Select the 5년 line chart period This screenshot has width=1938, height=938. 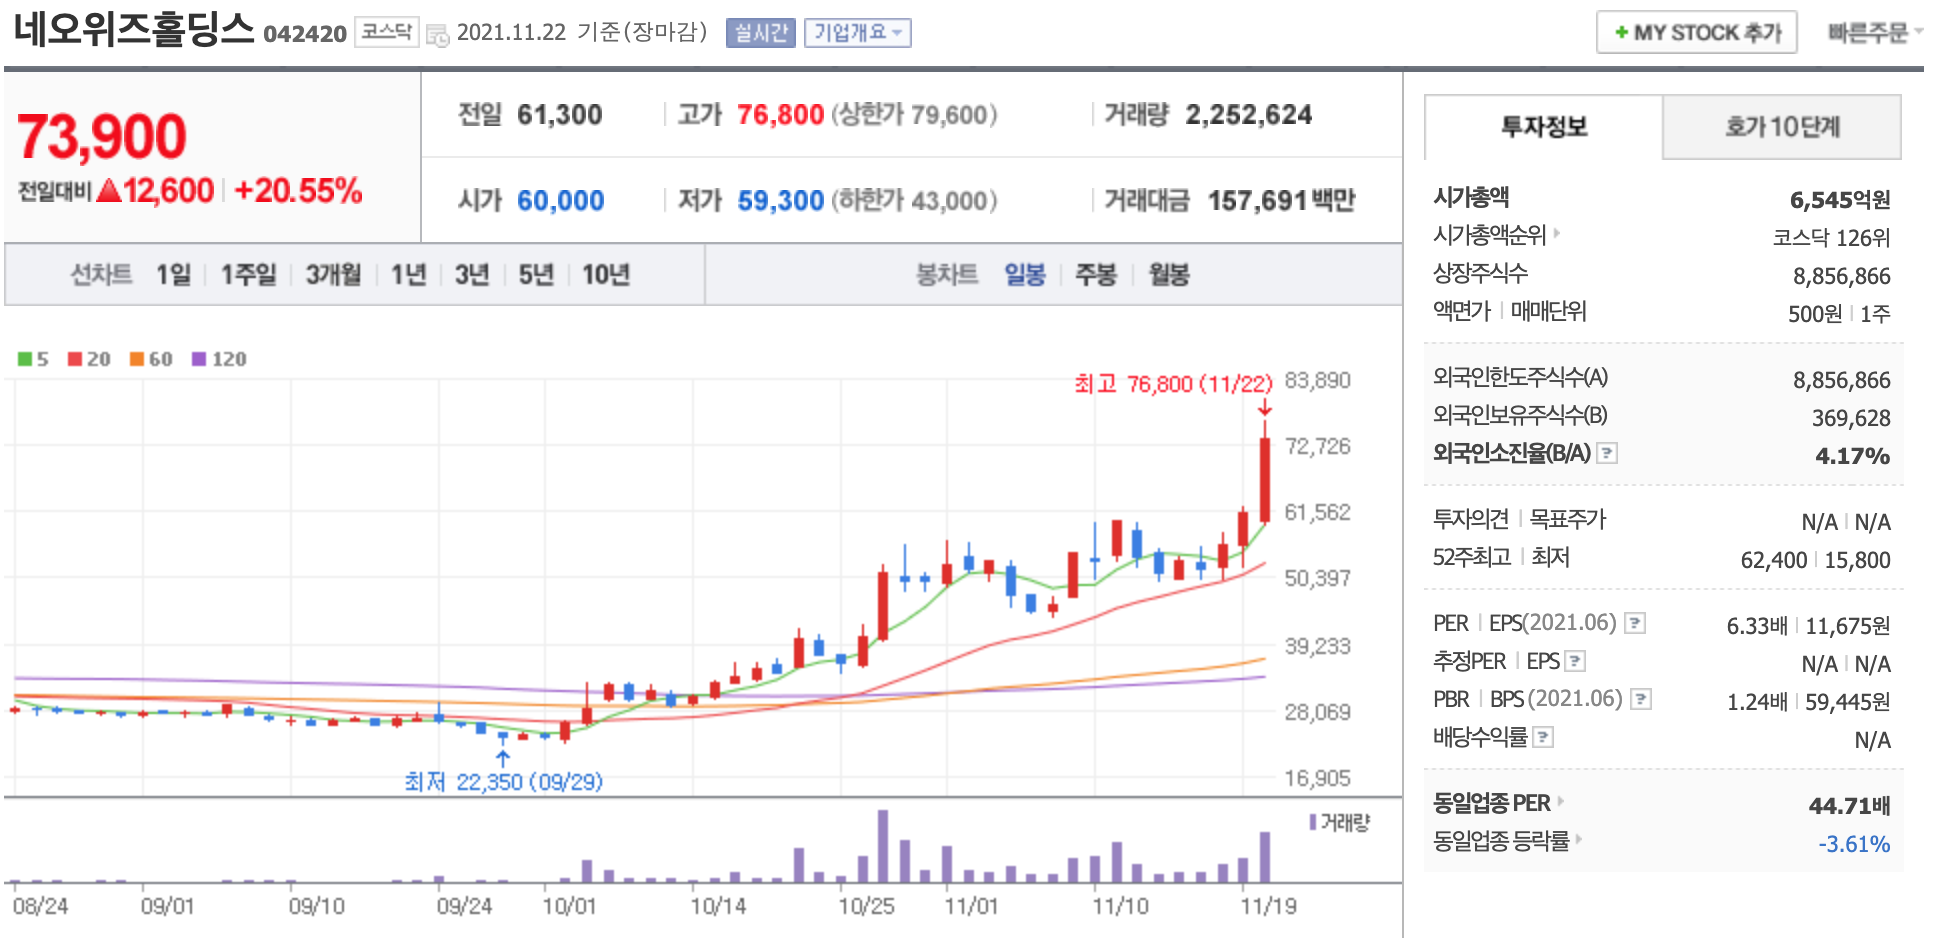536,274
